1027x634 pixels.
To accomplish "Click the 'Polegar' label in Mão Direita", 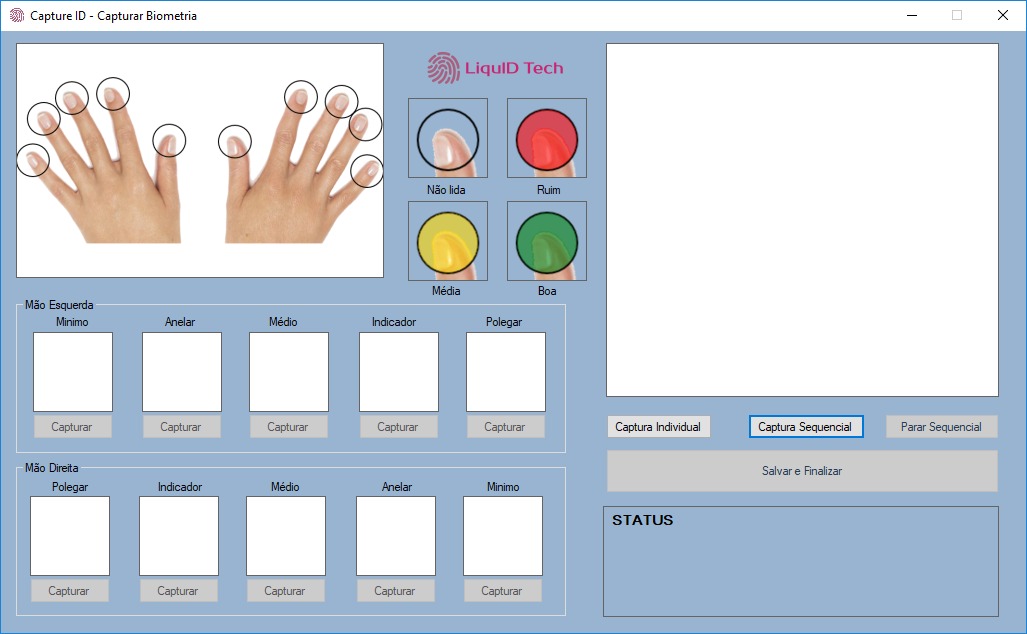I will click(70, 487).
